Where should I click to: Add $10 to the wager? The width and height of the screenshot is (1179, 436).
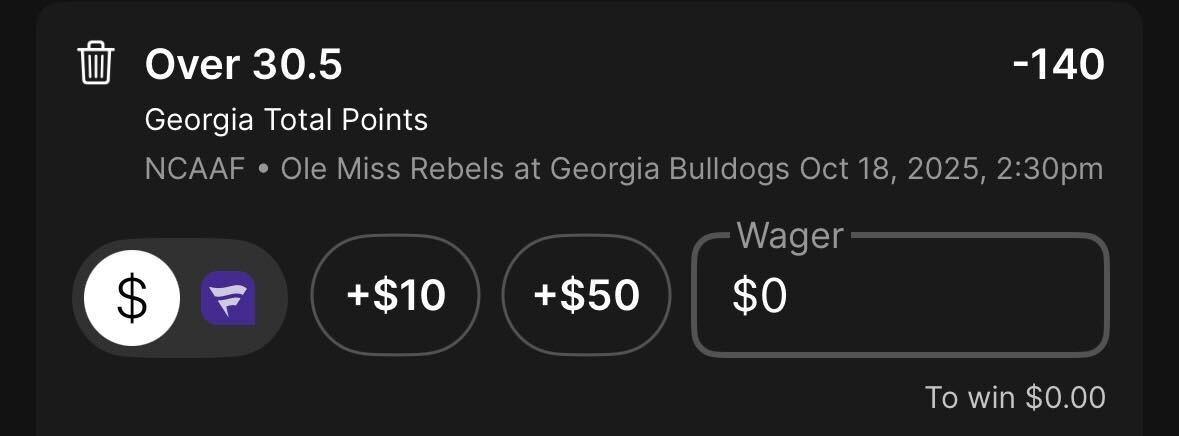[x=395, y=296]
